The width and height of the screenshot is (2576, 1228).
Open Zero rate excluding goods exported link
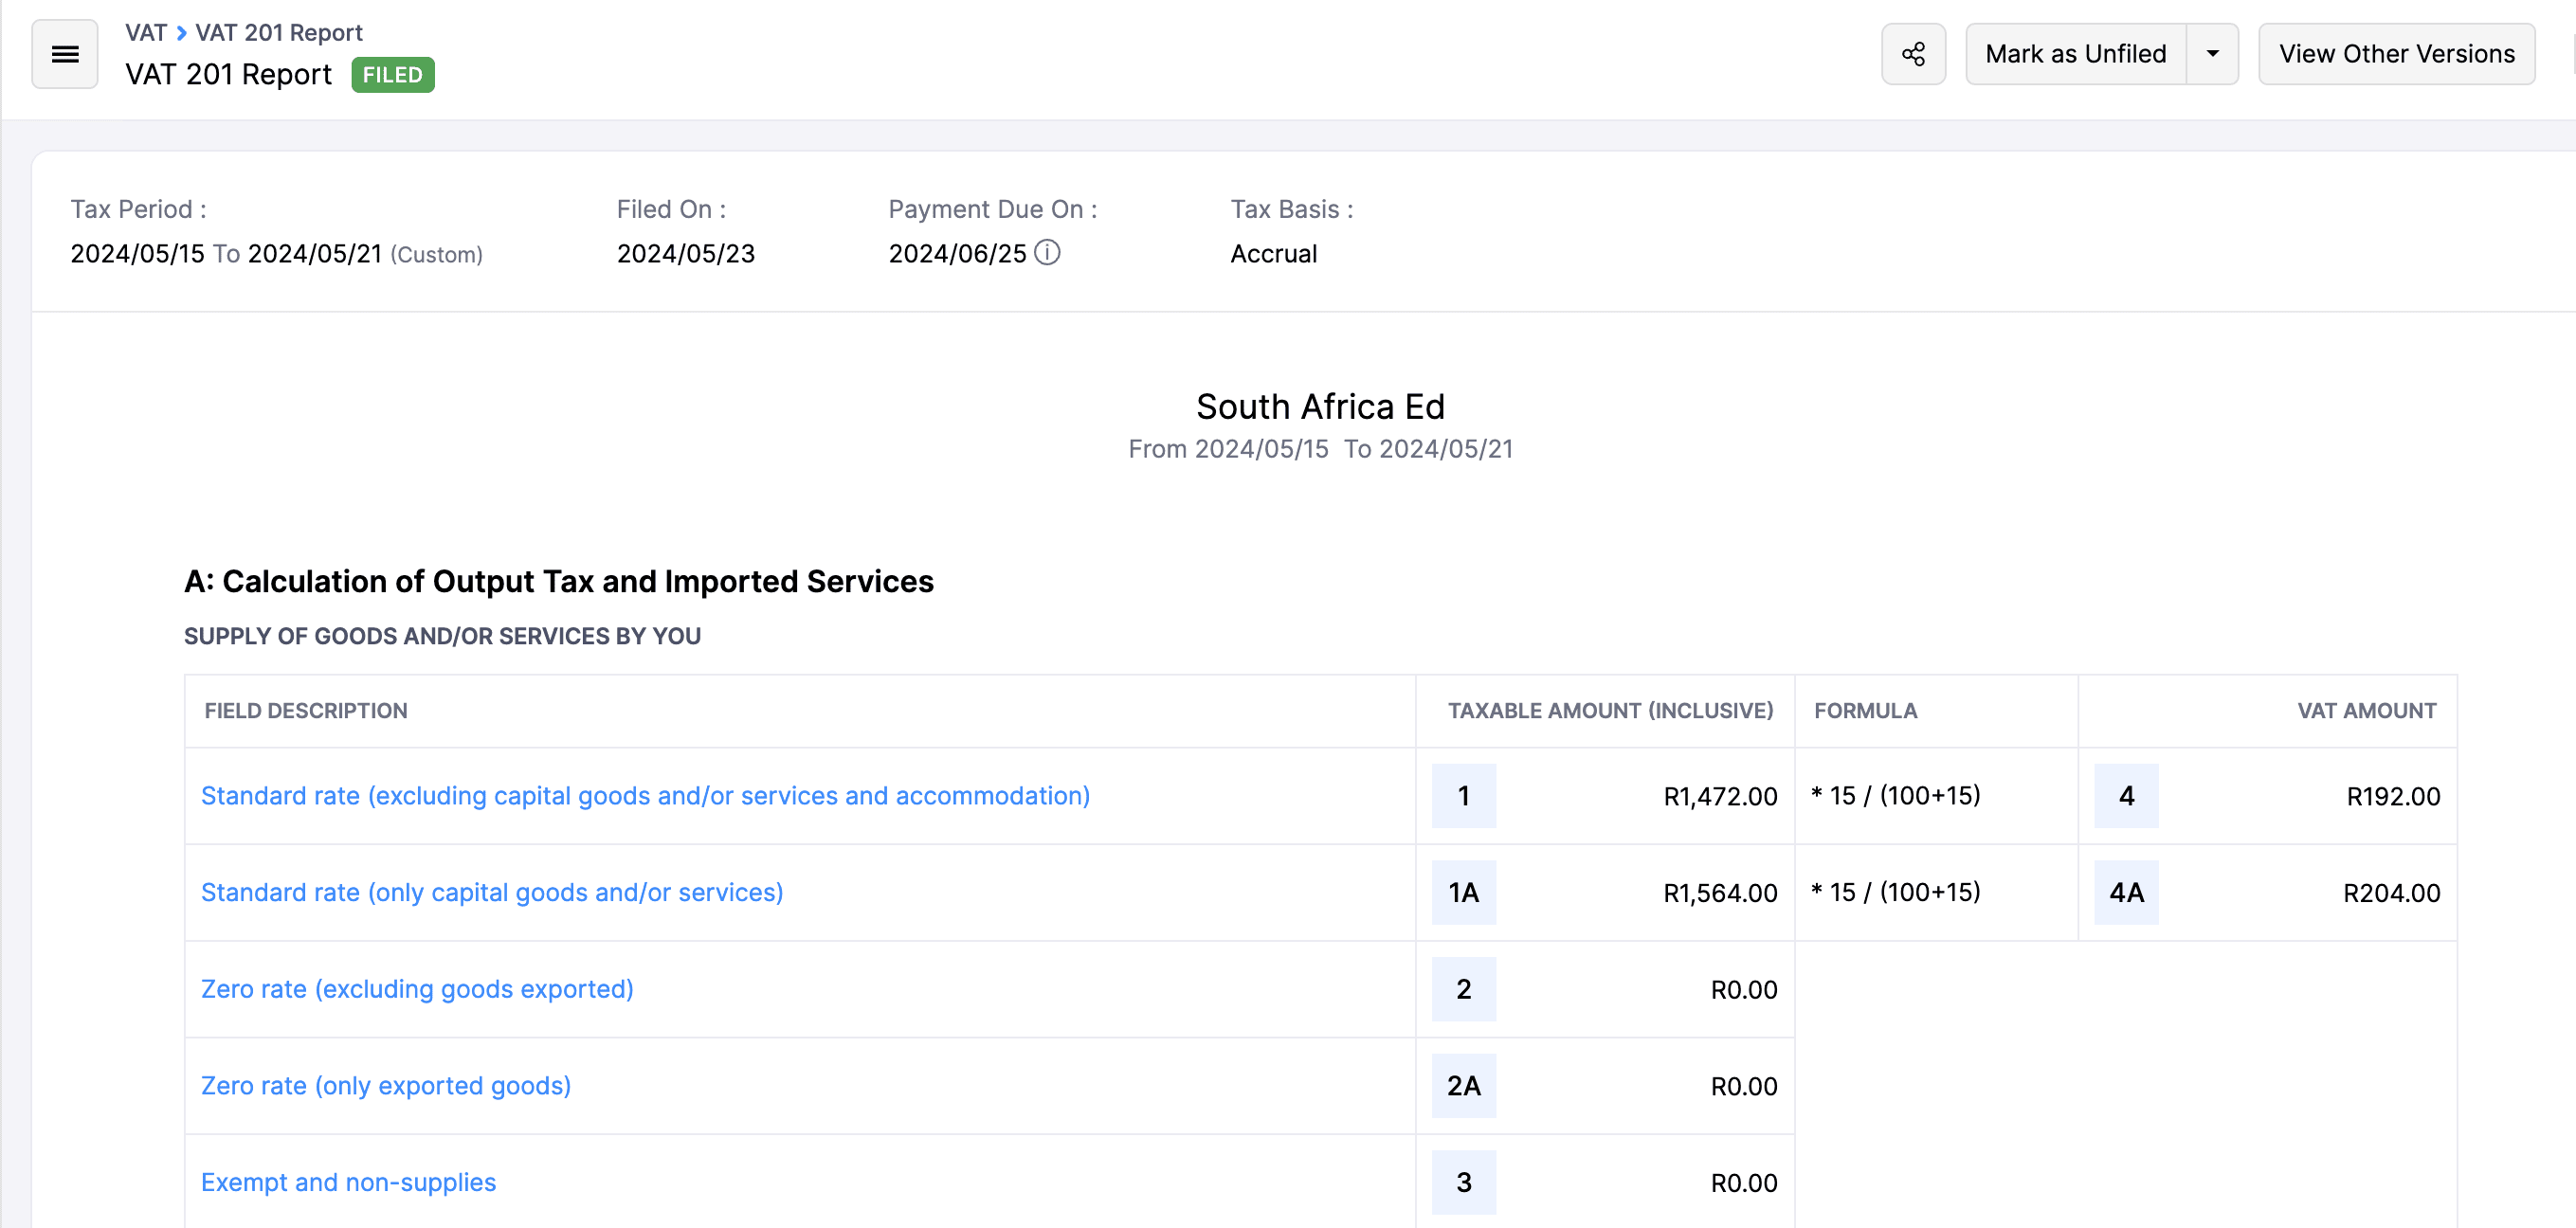(417, 989)
